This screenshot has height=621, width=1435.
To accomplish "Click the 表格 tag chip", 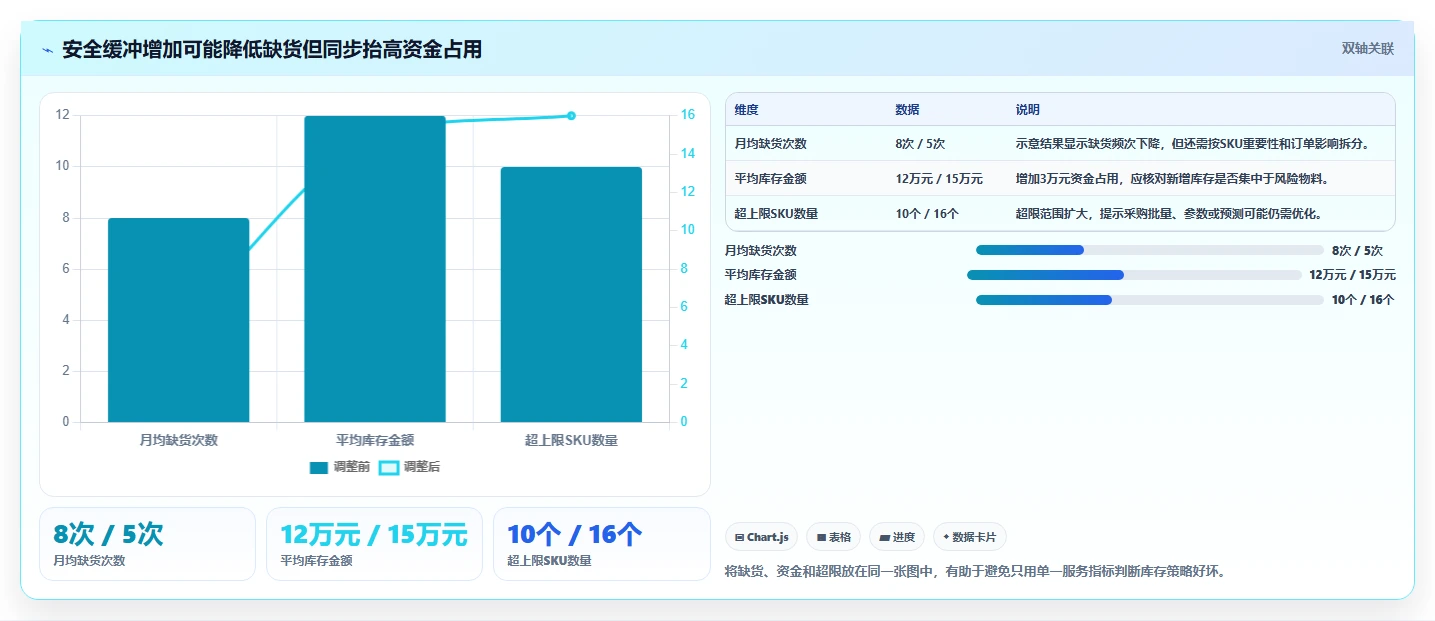I will pyautogui.click(x=833, y=537).
